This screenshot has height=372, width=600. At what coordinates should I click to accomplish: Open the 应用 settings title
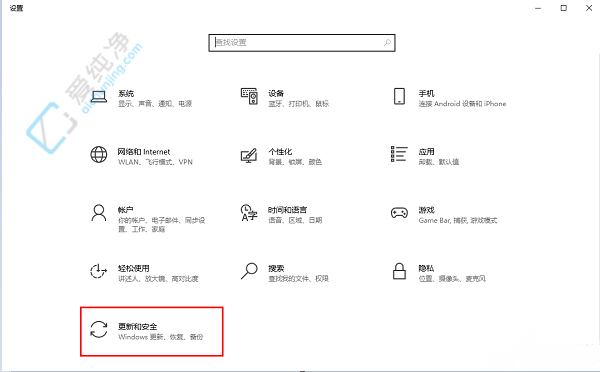point(426,152)
